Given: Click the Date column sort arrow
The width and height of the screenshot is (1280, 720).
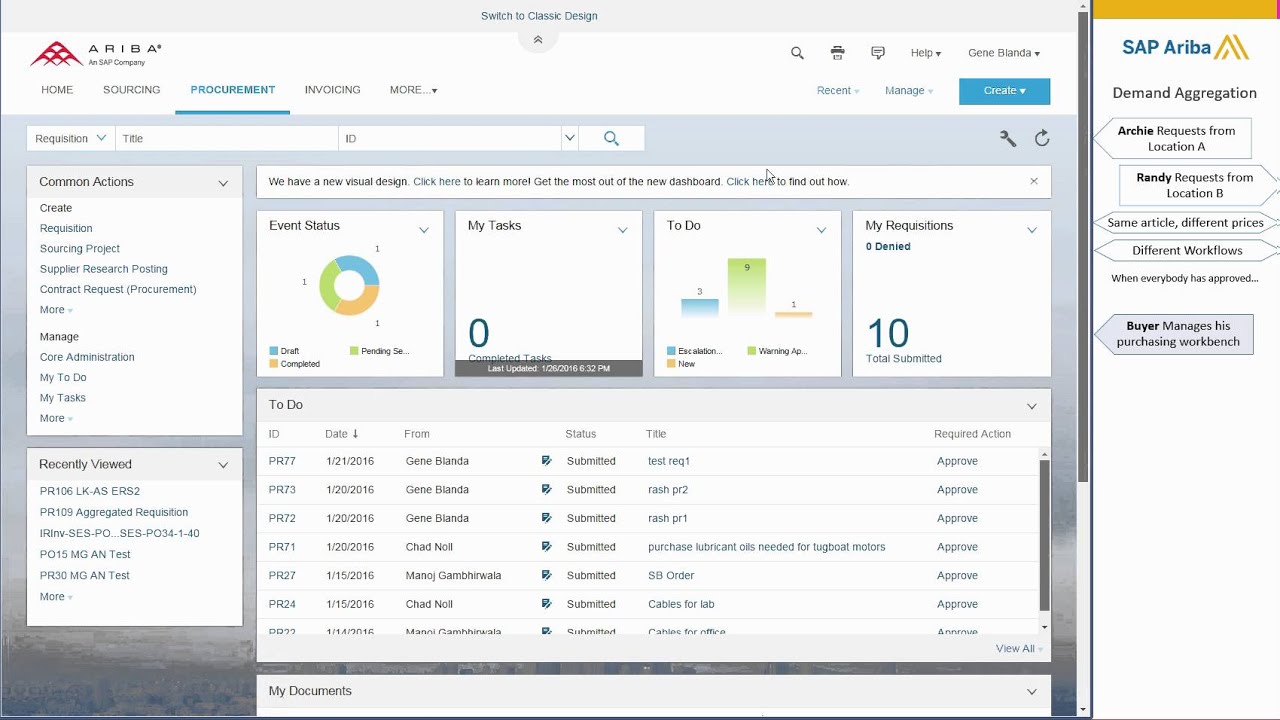Looking at the screenshot, I should [x=355, y=434].
